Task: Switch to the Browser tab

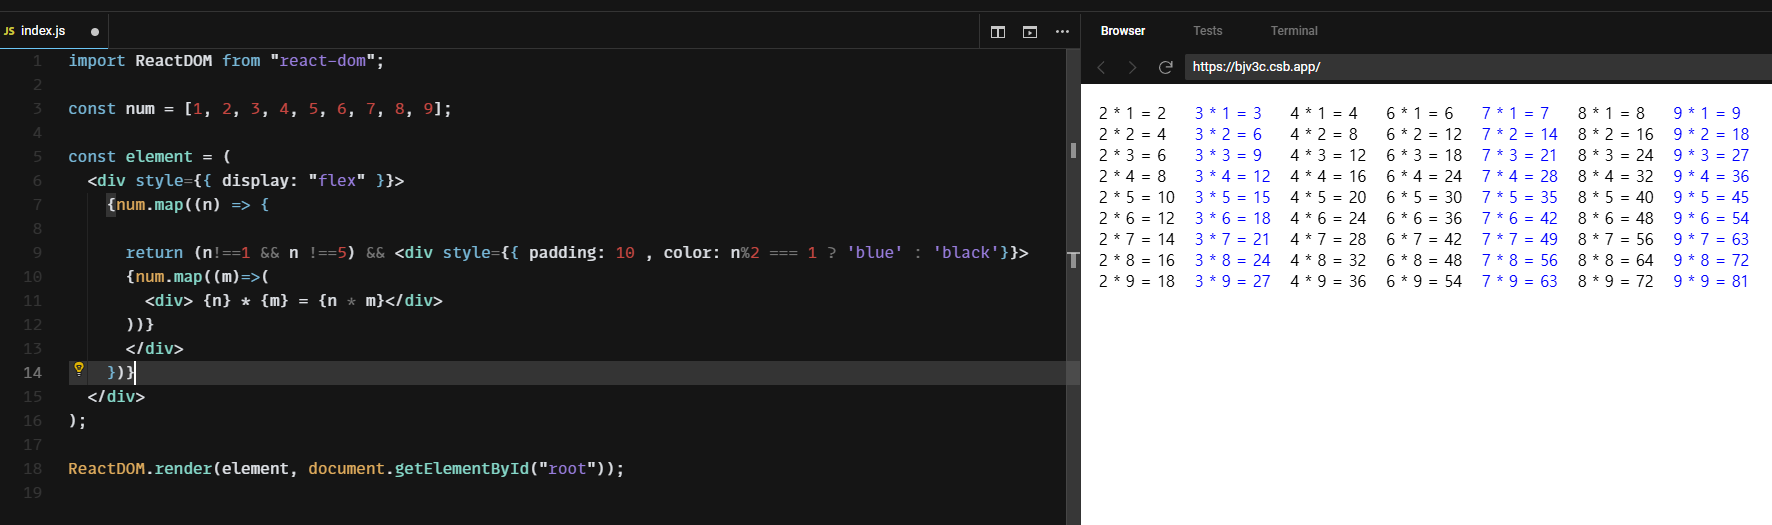Action: tap(1123, 31)
